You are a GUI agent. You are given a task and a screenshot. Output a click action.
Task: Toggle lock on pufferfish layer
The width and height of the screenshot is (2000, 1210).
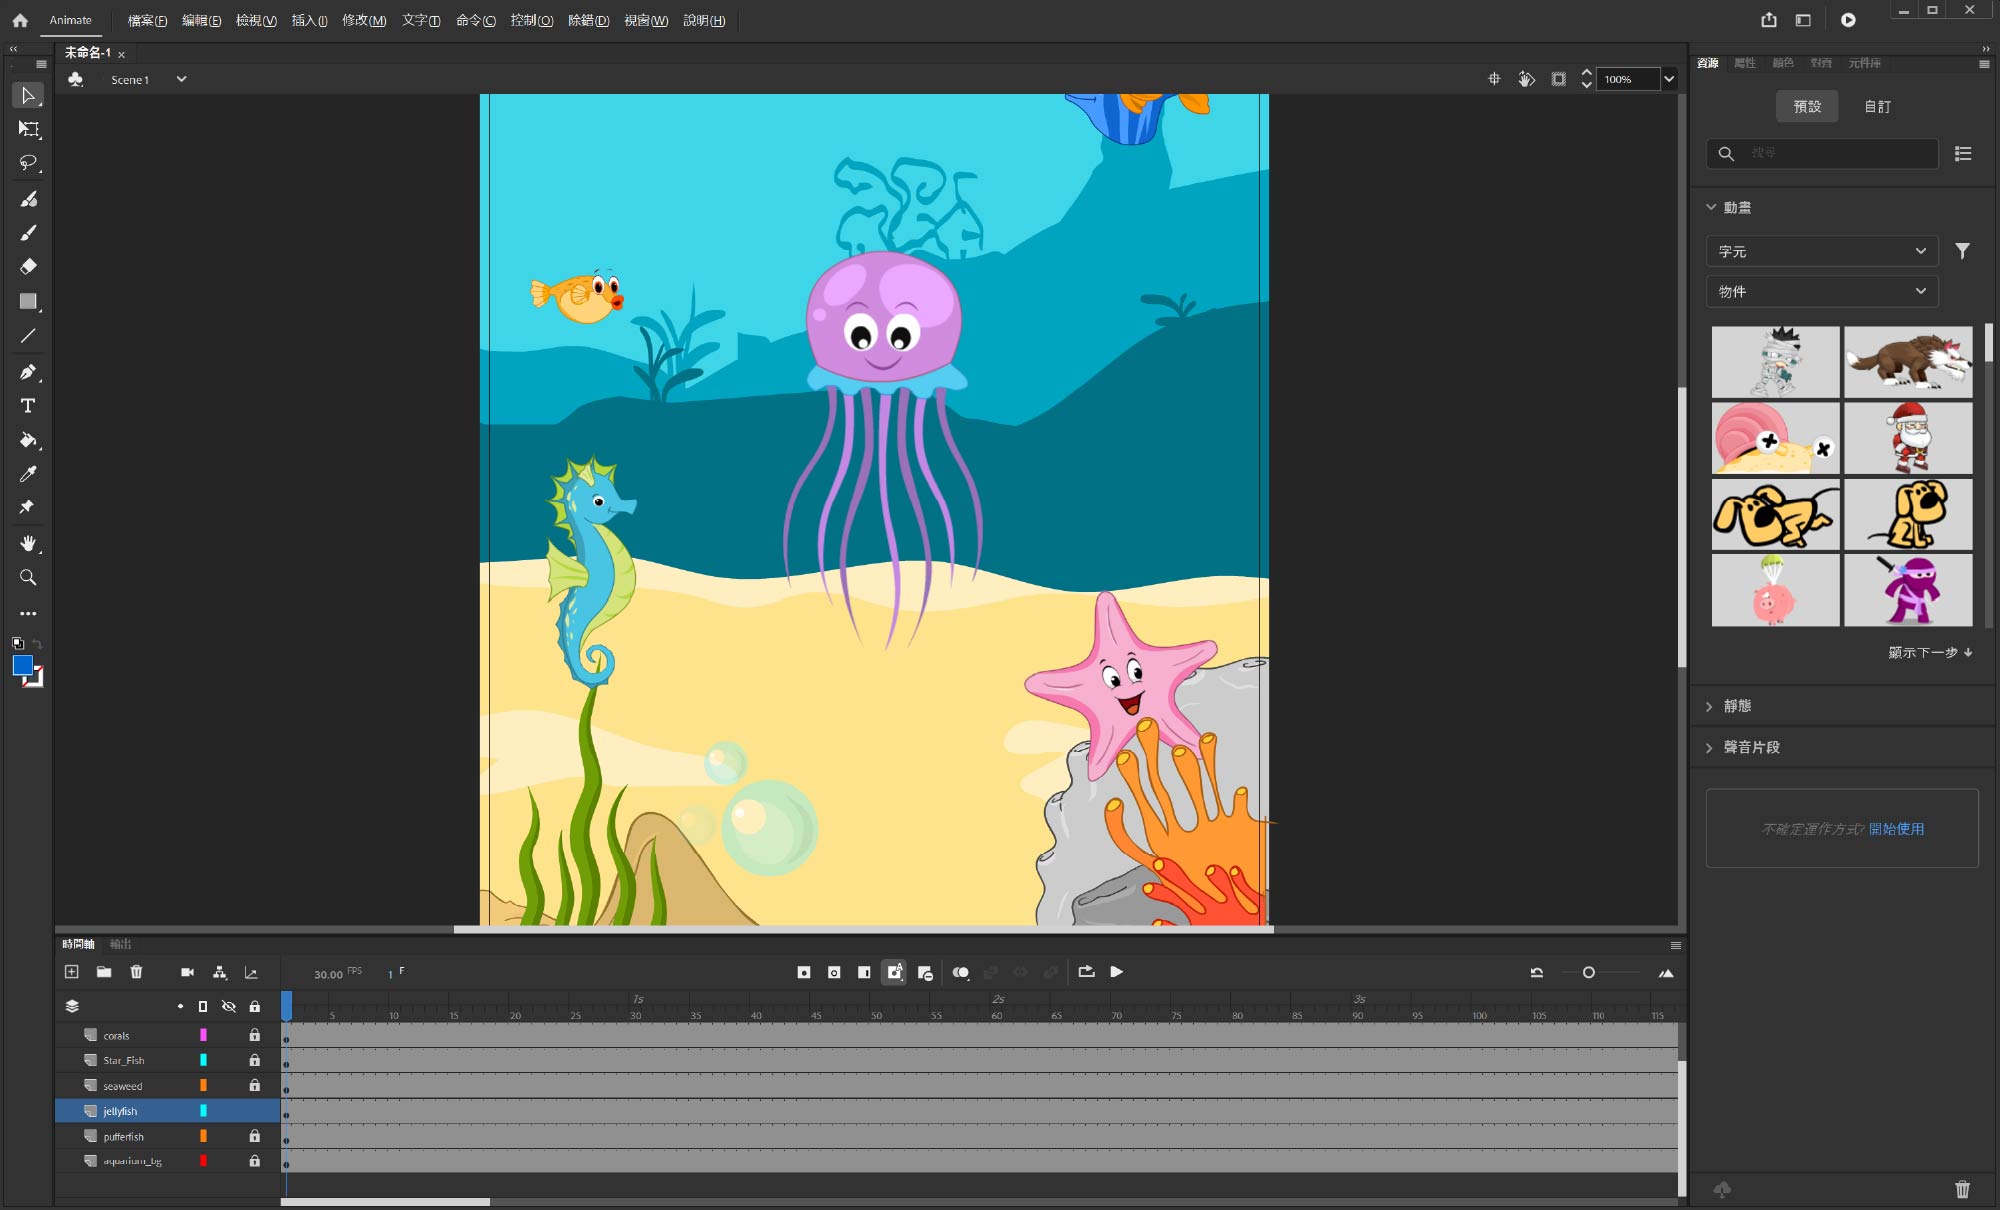[x=255, y=1136]
